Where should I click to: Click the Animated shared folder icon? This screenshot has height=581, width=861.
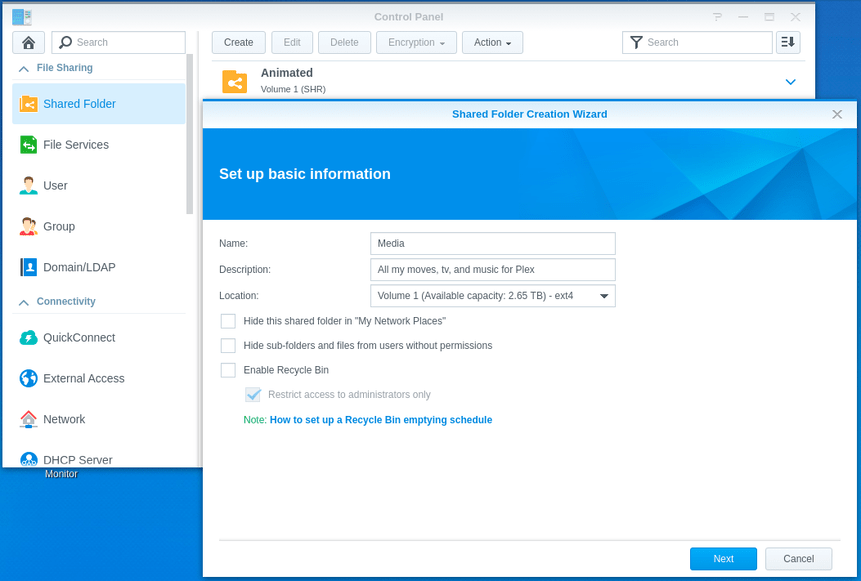pyautogui.click(x=234, y=82)
